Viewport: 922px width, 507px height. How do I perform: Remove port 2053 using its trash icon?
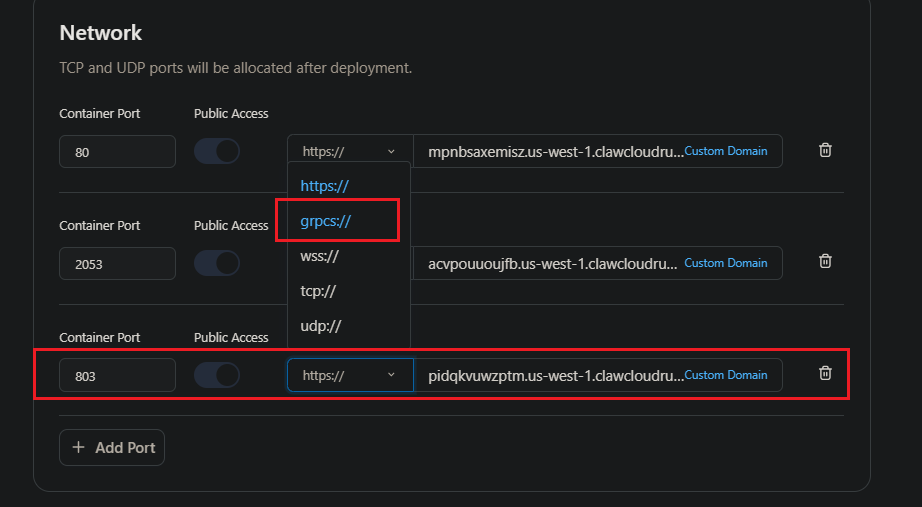[825, 261]
